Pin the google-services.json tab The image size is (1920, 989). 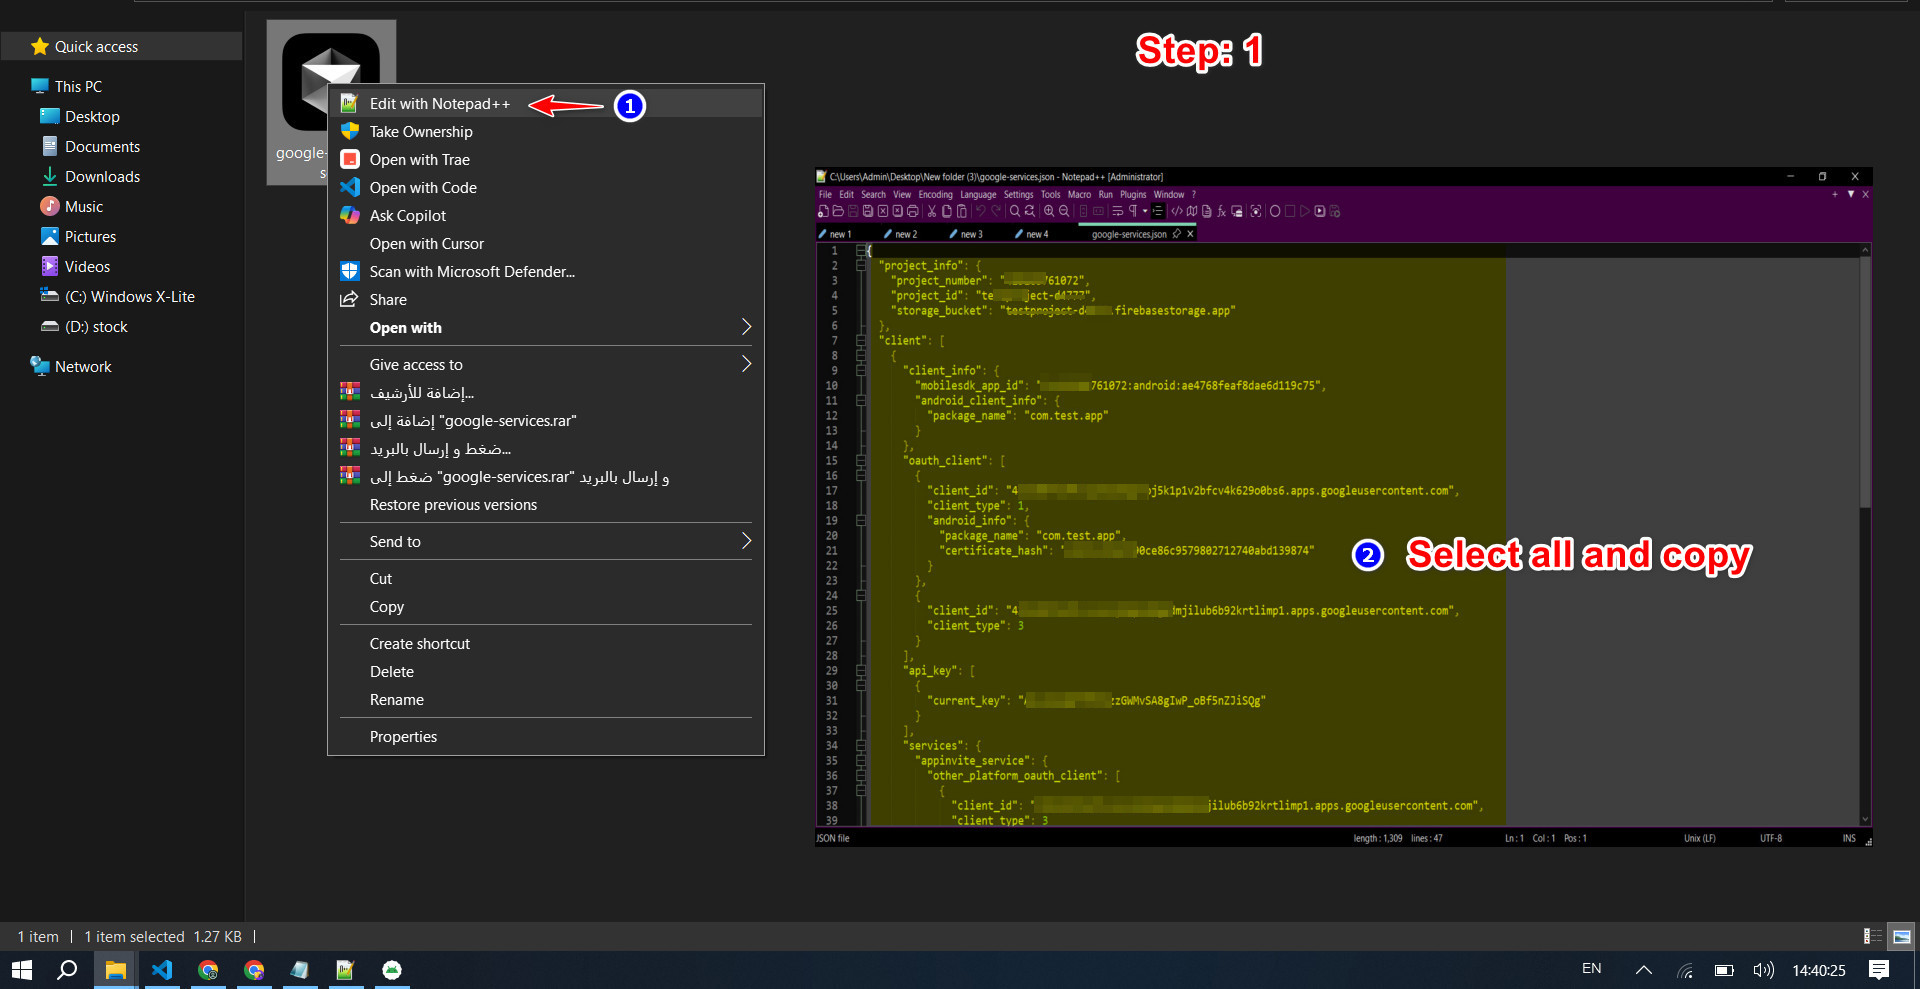click(1177, 234)
